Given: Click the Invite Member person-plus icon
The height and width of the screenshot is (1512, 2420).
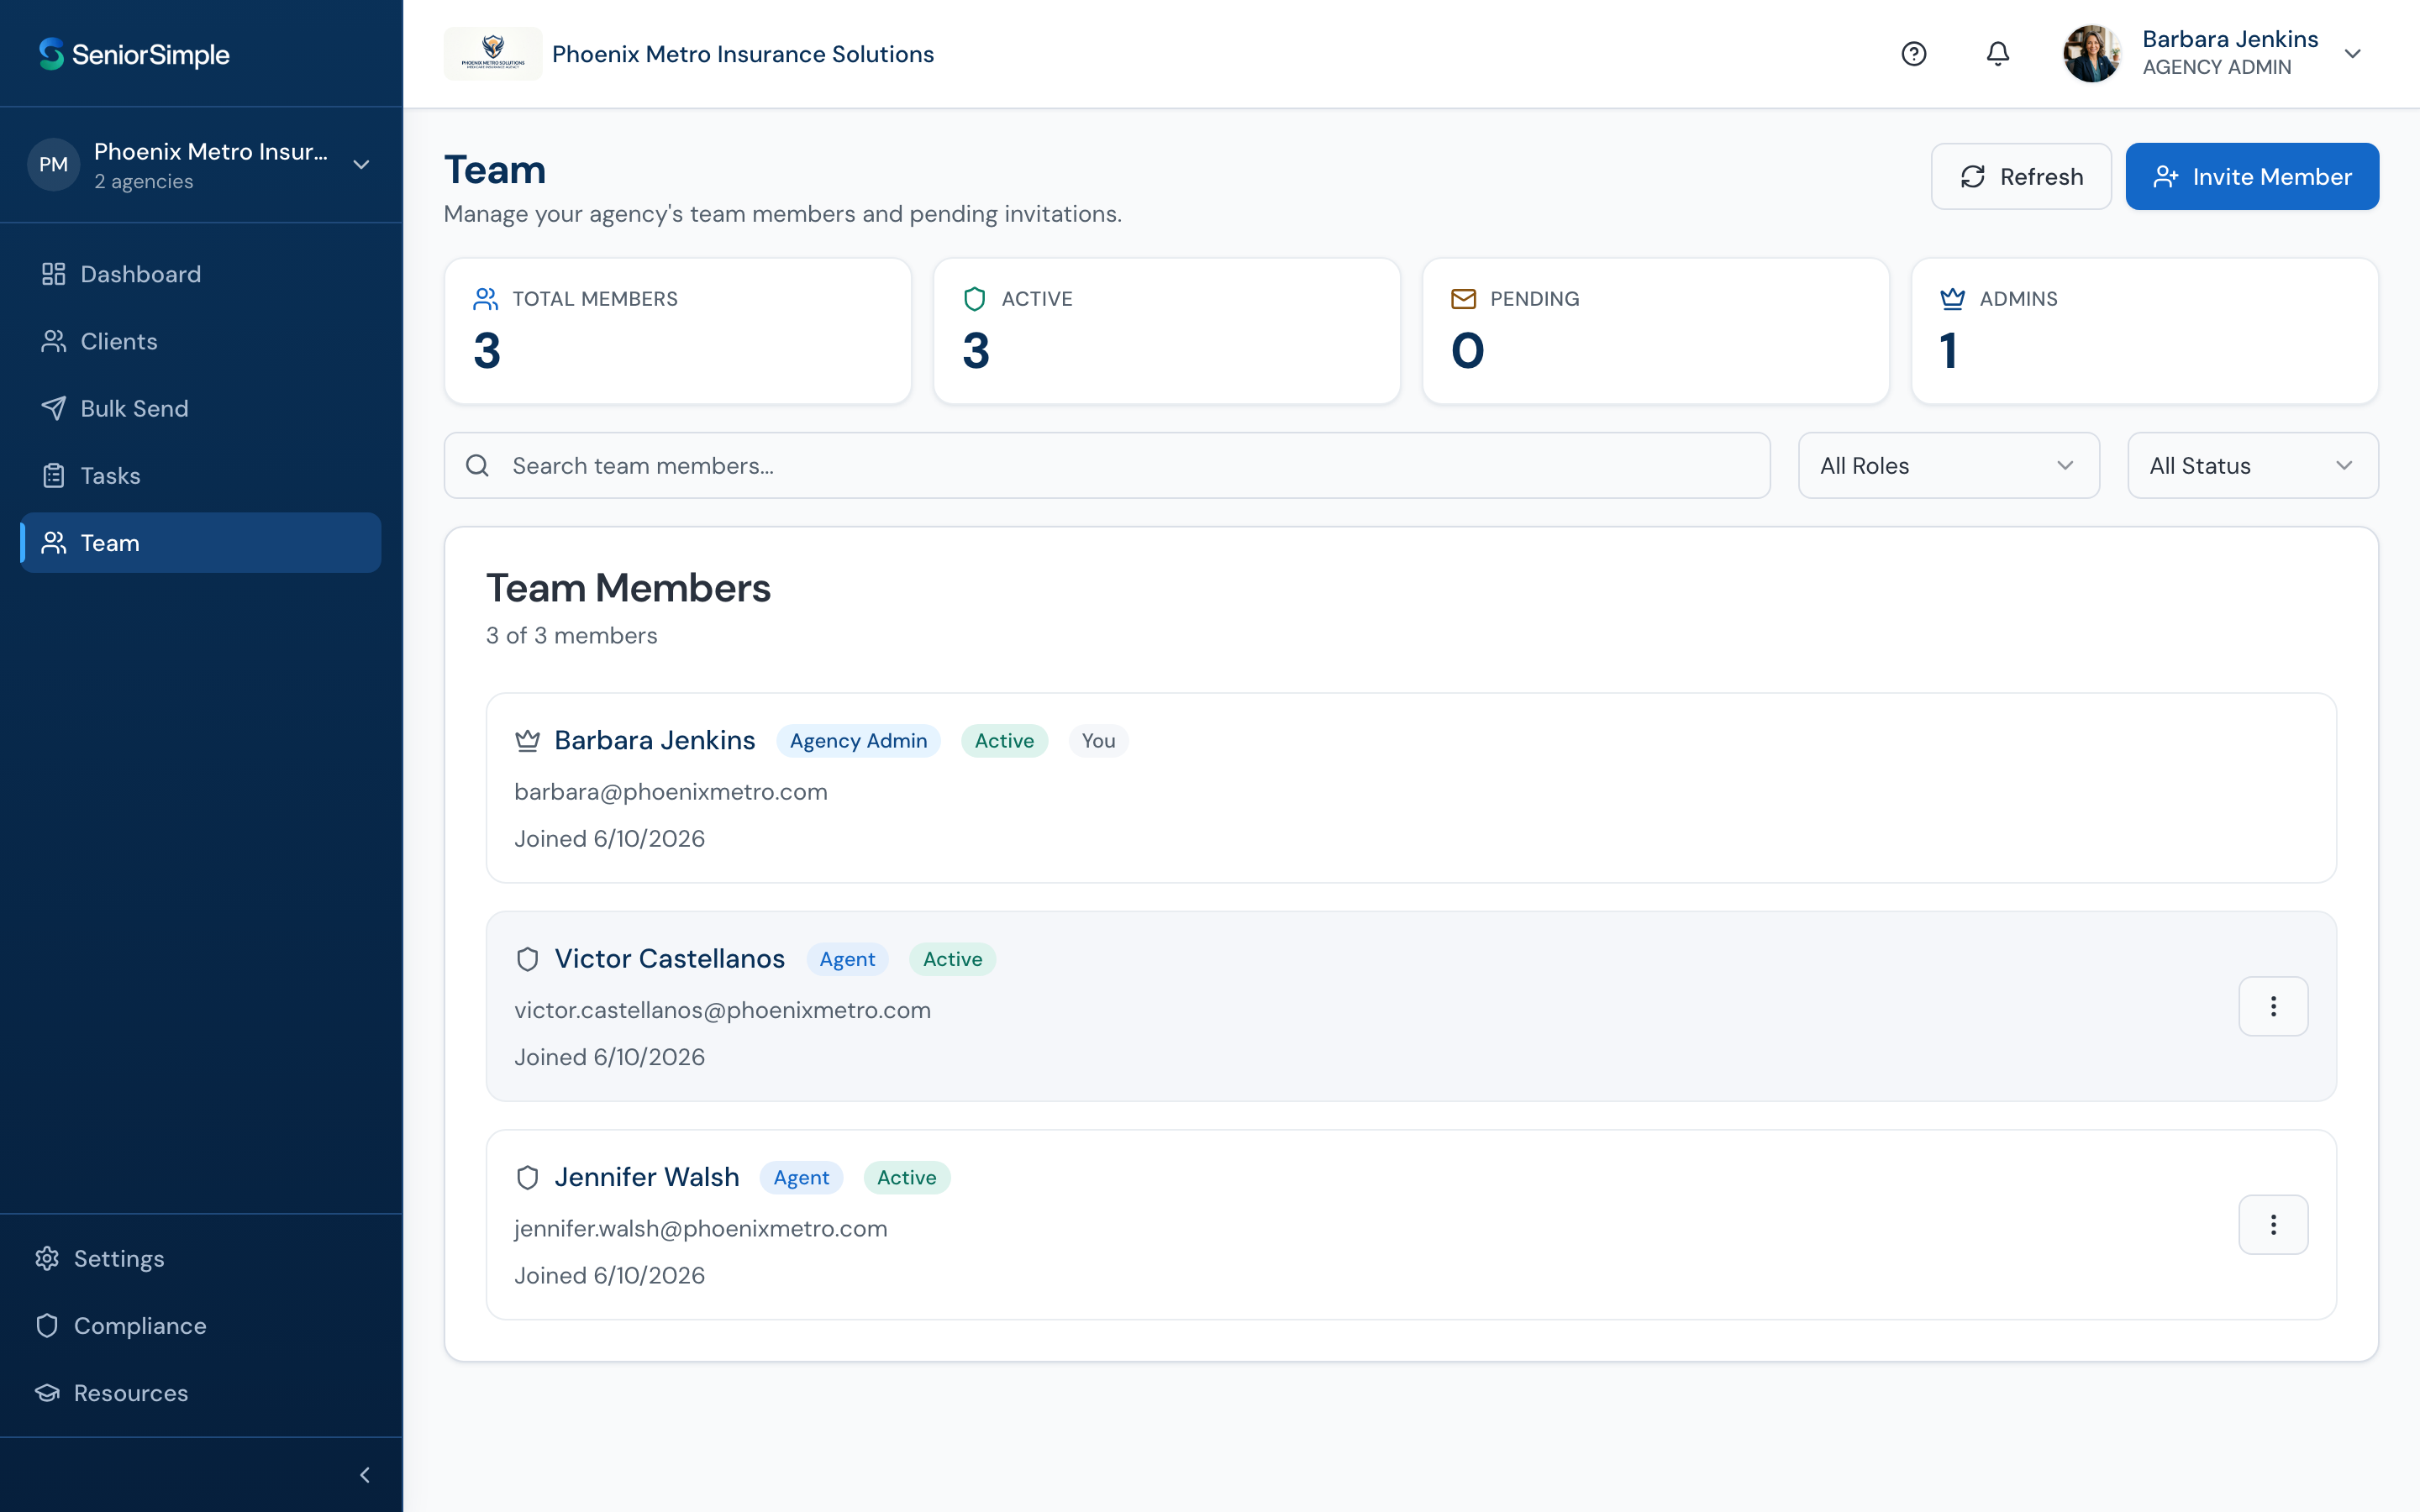Looking at the screenshot, I should pyautogui.click(x=2166, y=177).
